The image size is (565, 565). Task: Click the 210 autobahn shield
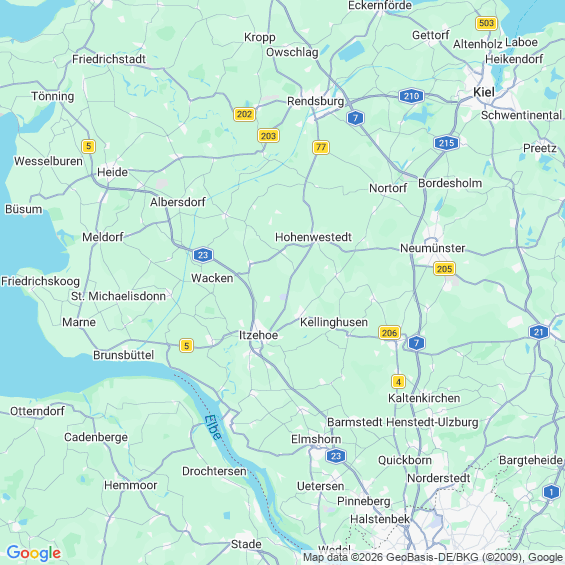tap(411, 96)
